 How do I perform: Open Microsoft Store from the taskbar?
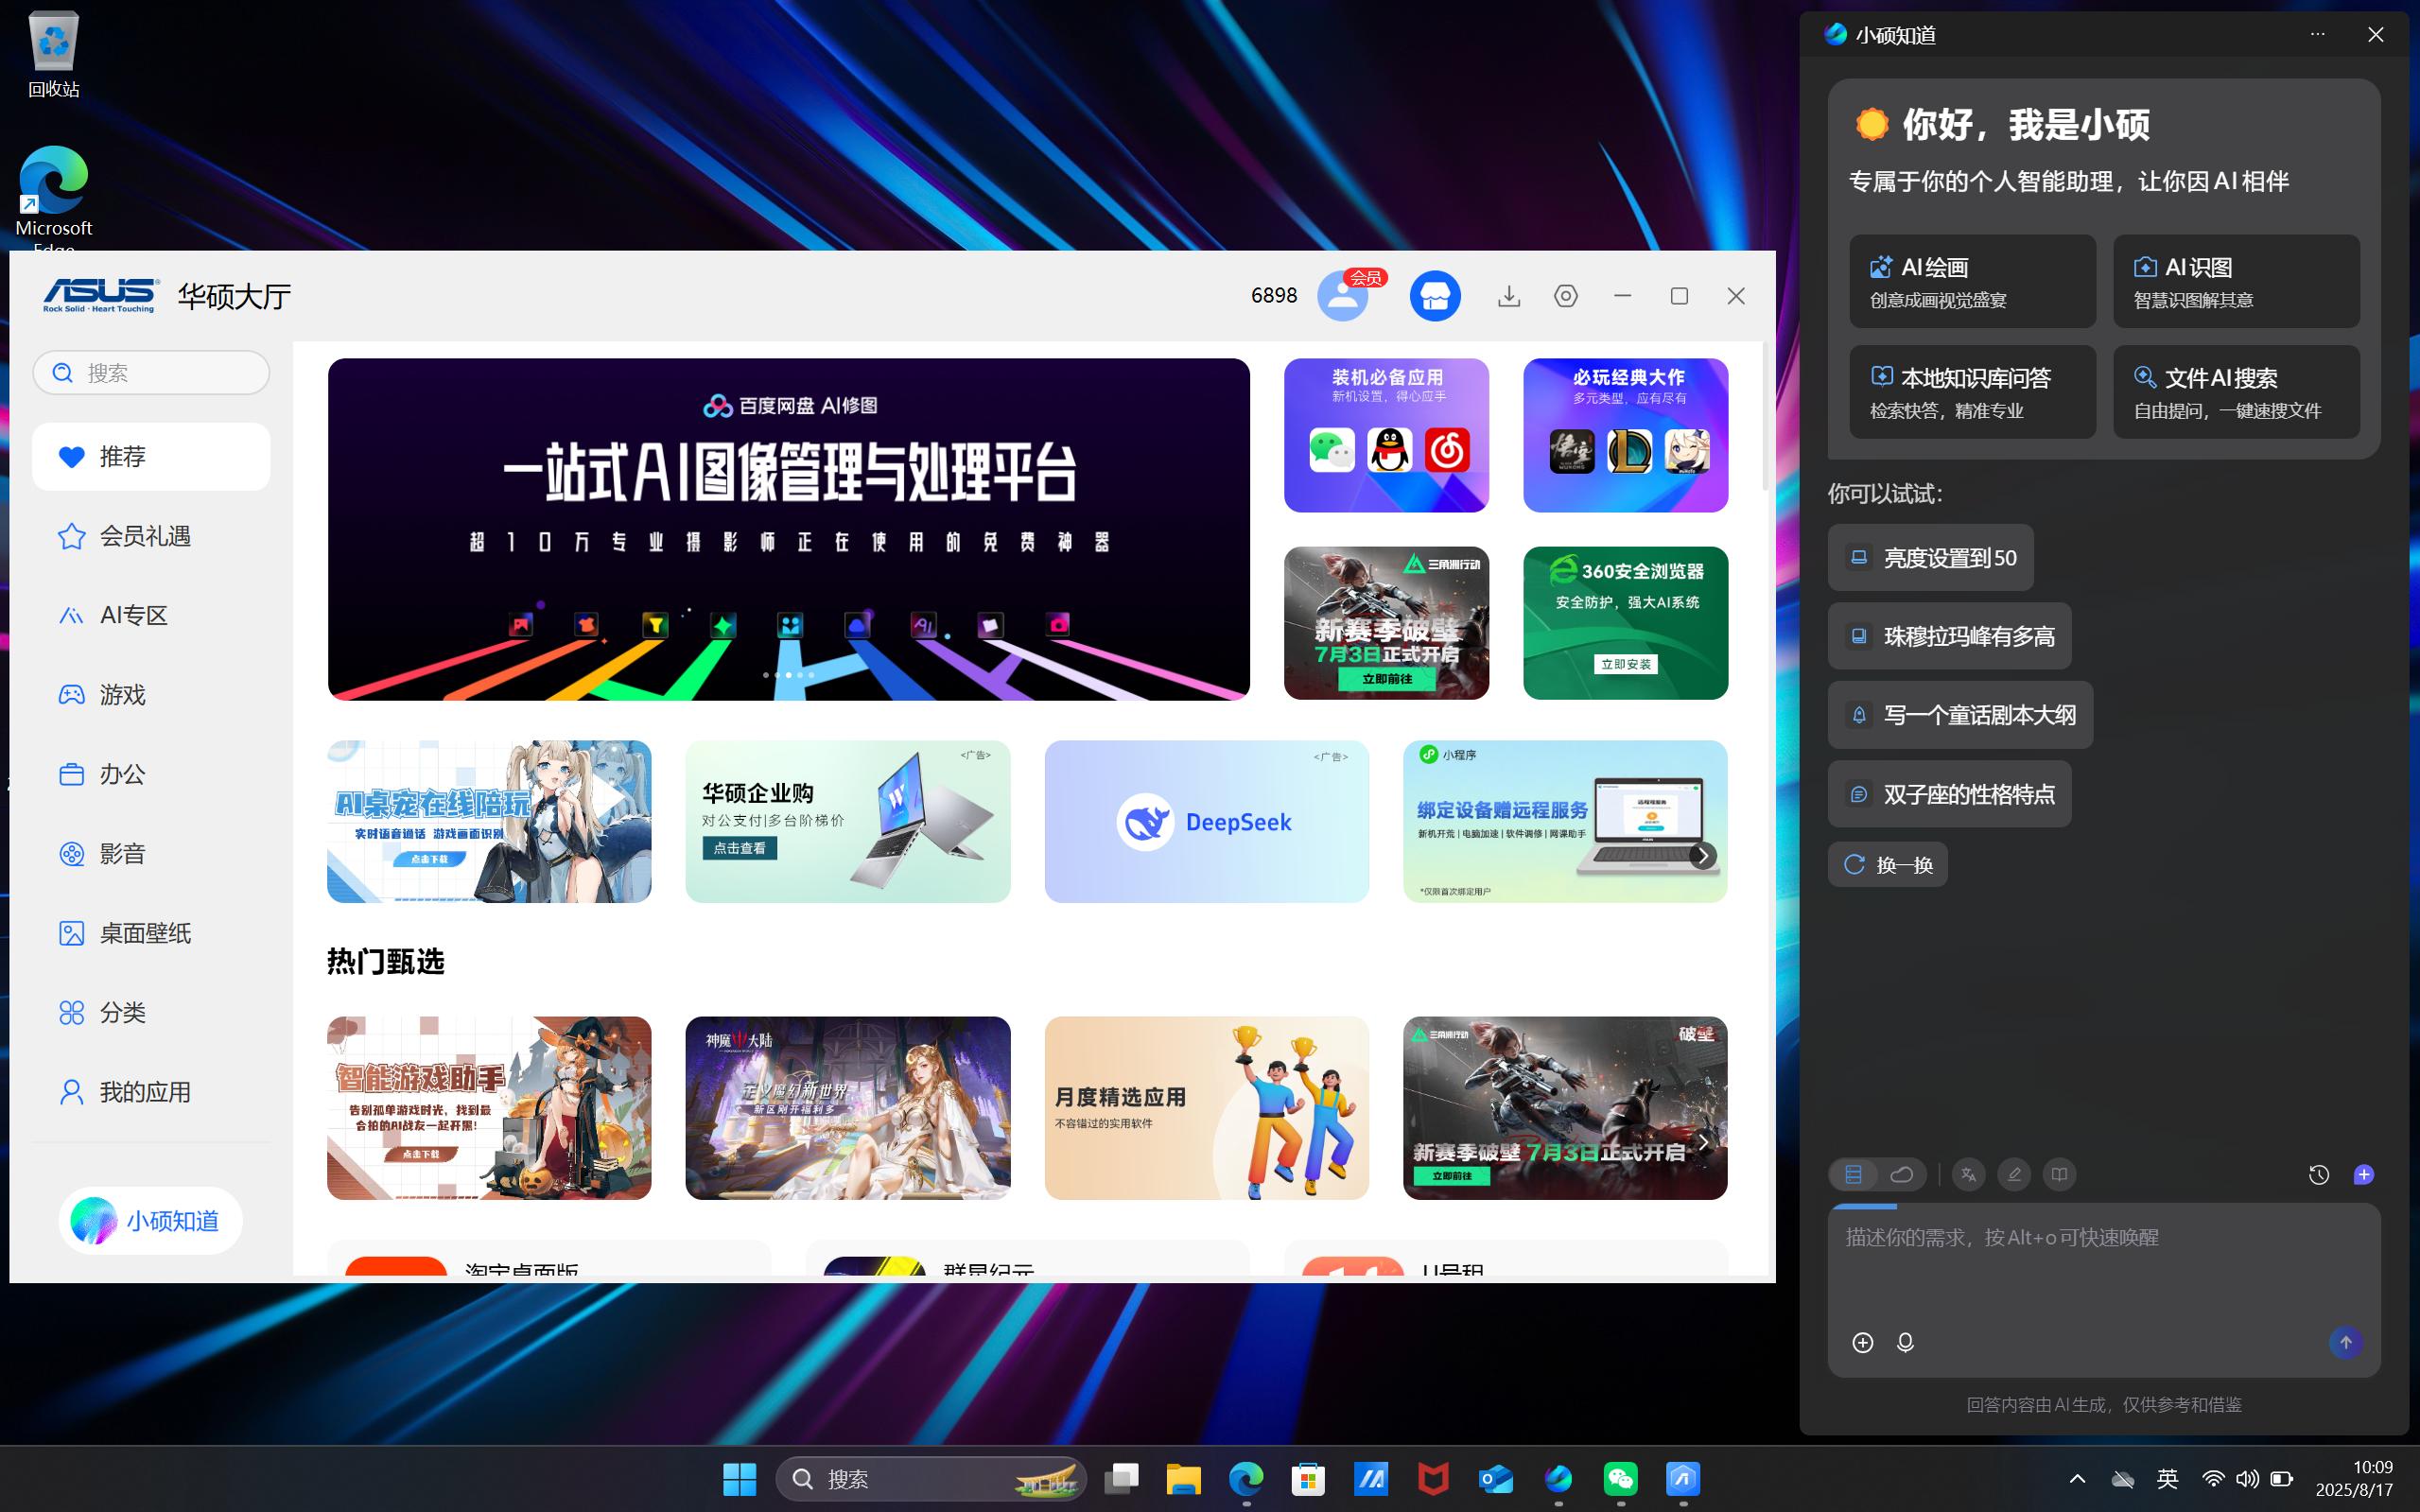pyautogui.click(x=1308, y=1478)
